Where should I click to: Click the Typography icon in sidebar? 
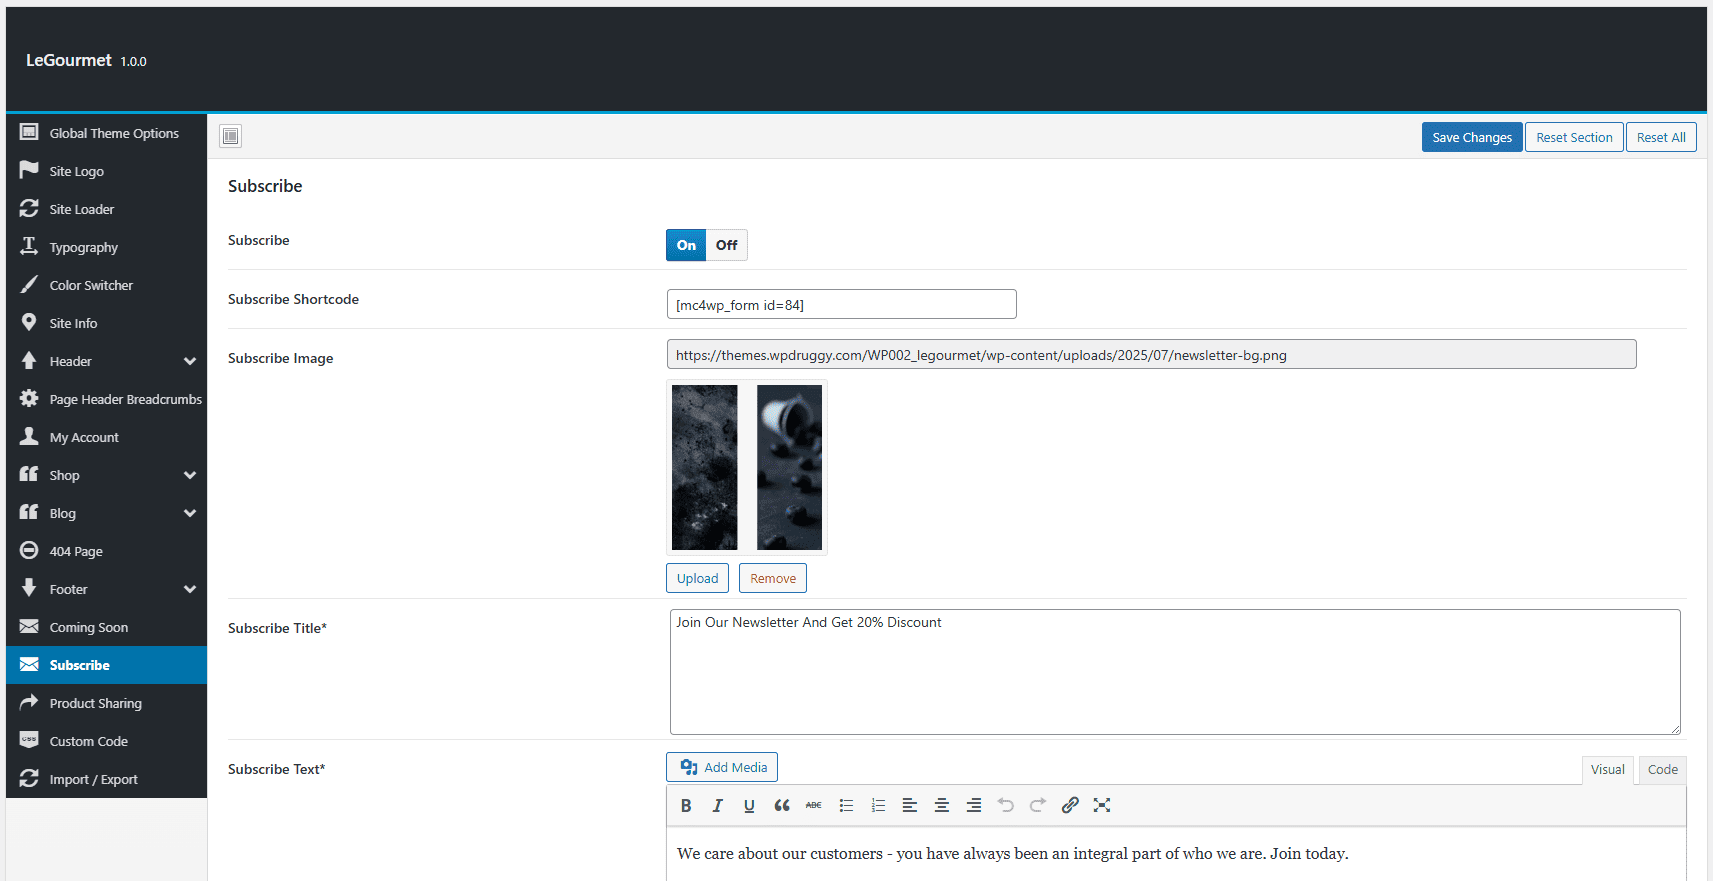(29, 246)
